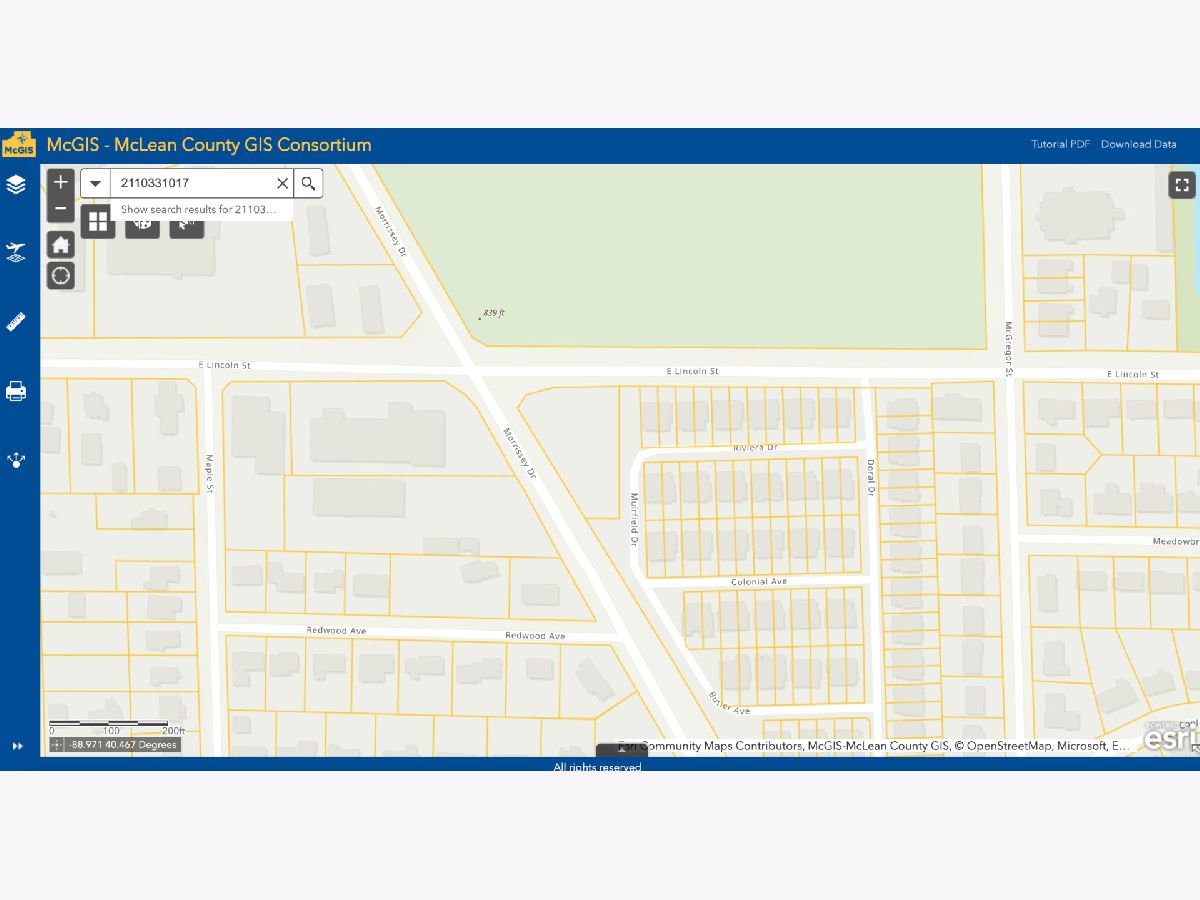Open the basemap gallery grid button
The image size is (1200, 900).
pos(98,221)
